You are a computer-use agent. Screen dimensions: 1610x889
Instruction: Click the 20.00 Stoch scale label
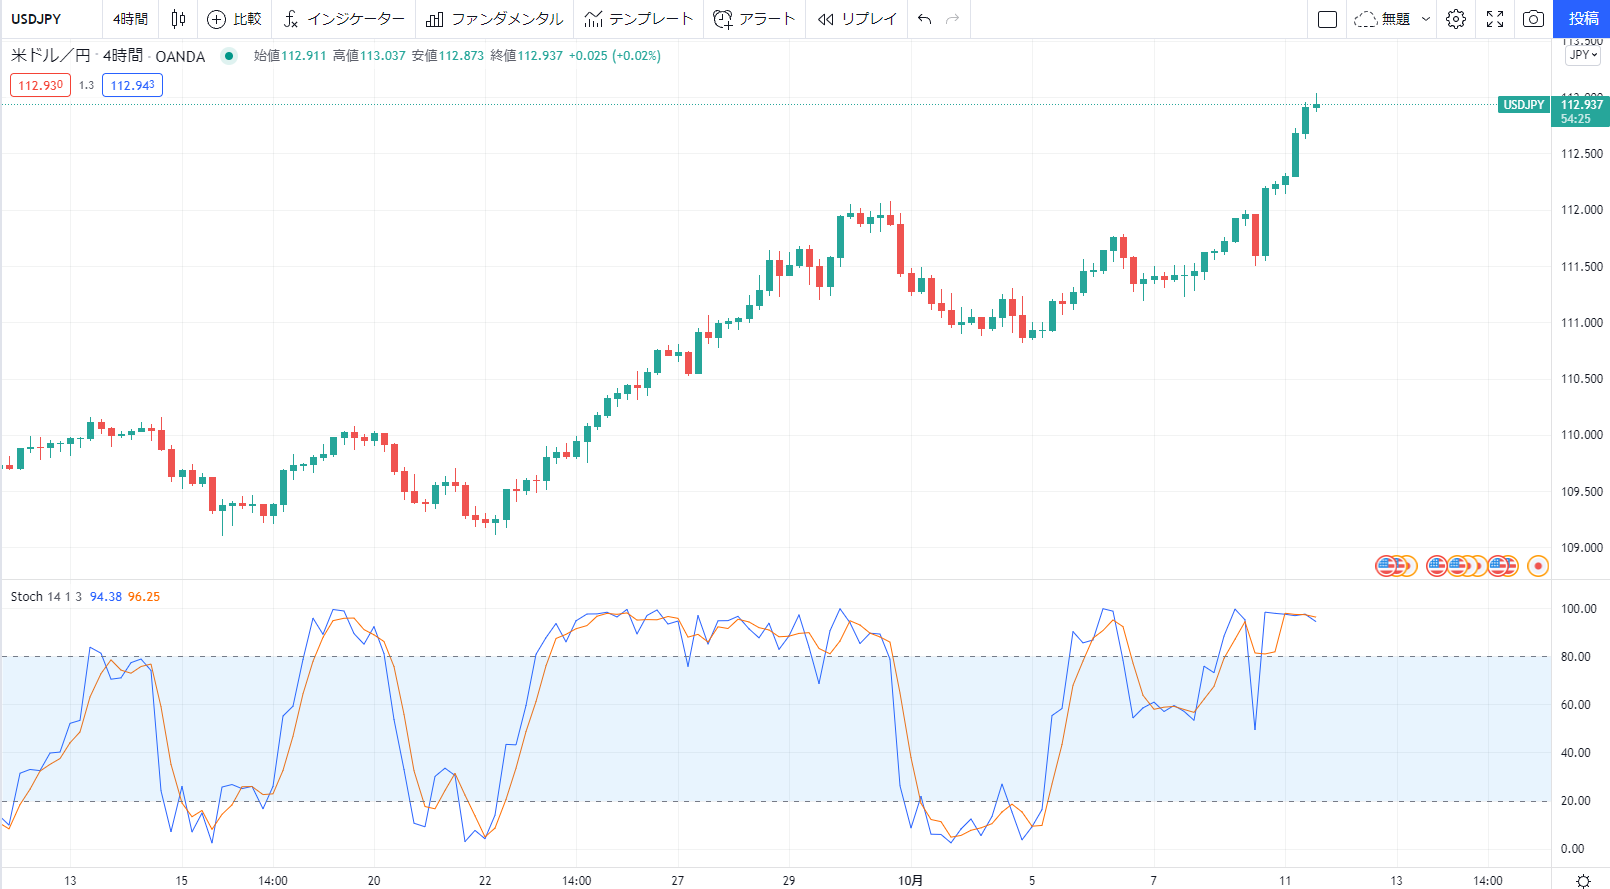1576,801
